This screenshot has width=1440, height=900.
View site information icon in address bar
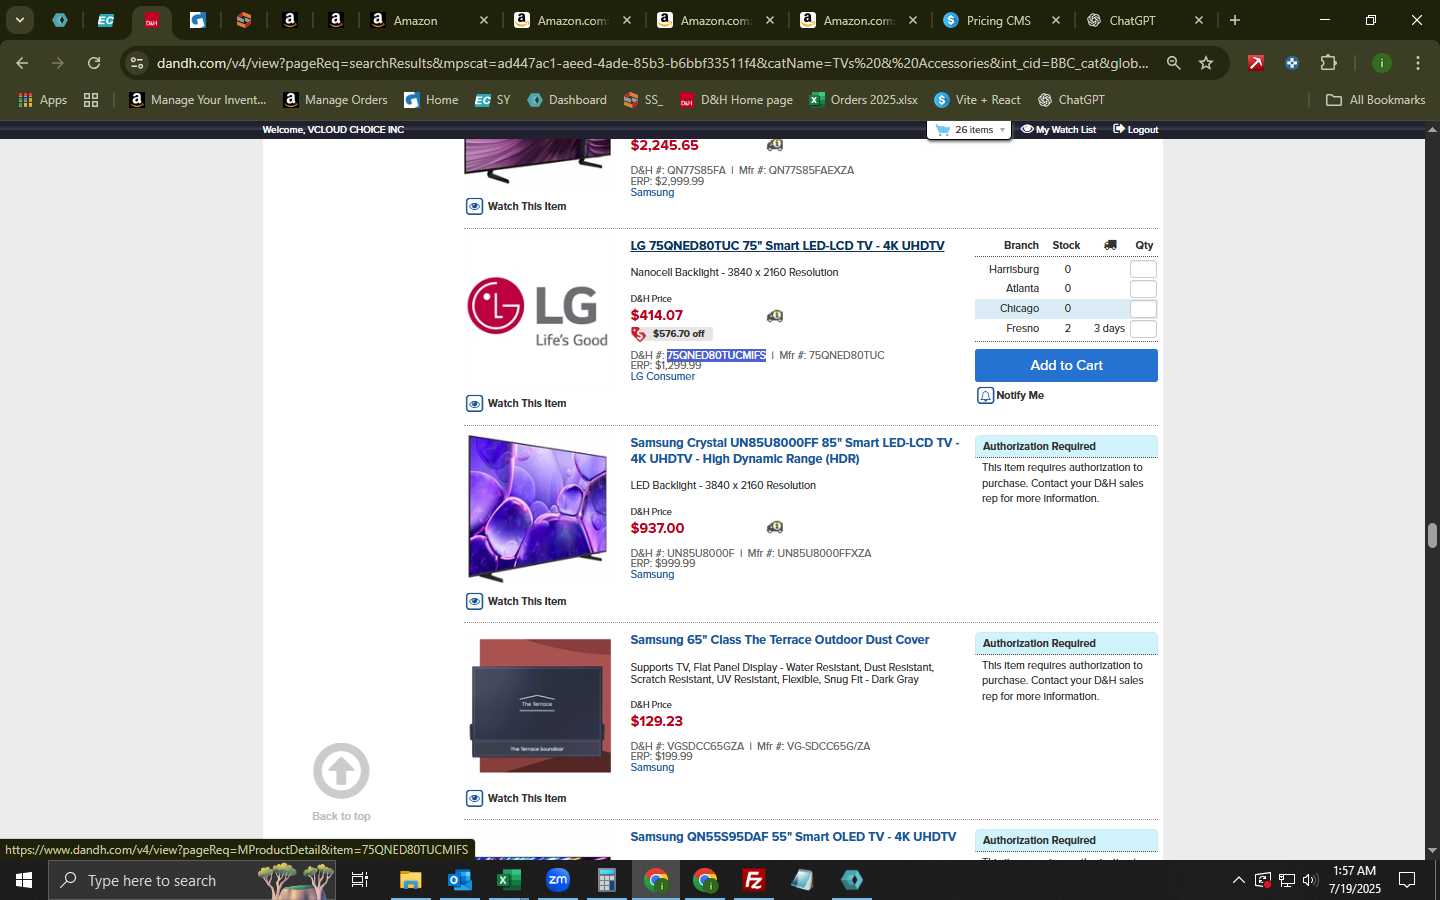click(137, 63)
